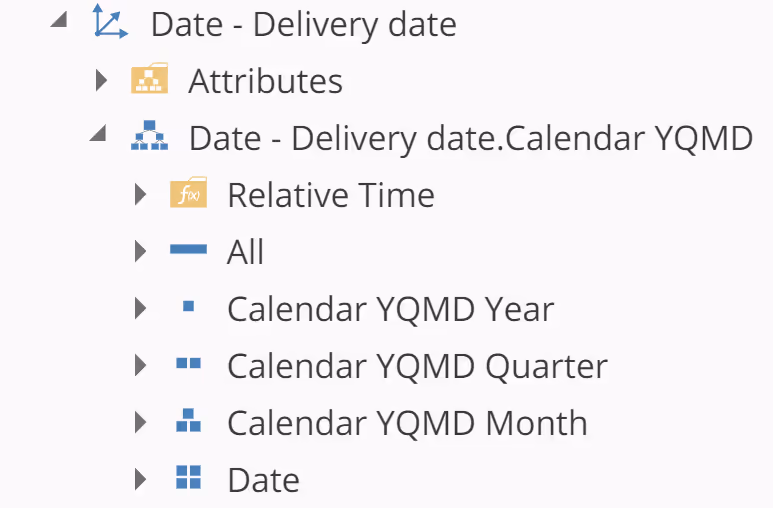
Task: Click the four-square Date level icon
Action: [x=188, y=478]
